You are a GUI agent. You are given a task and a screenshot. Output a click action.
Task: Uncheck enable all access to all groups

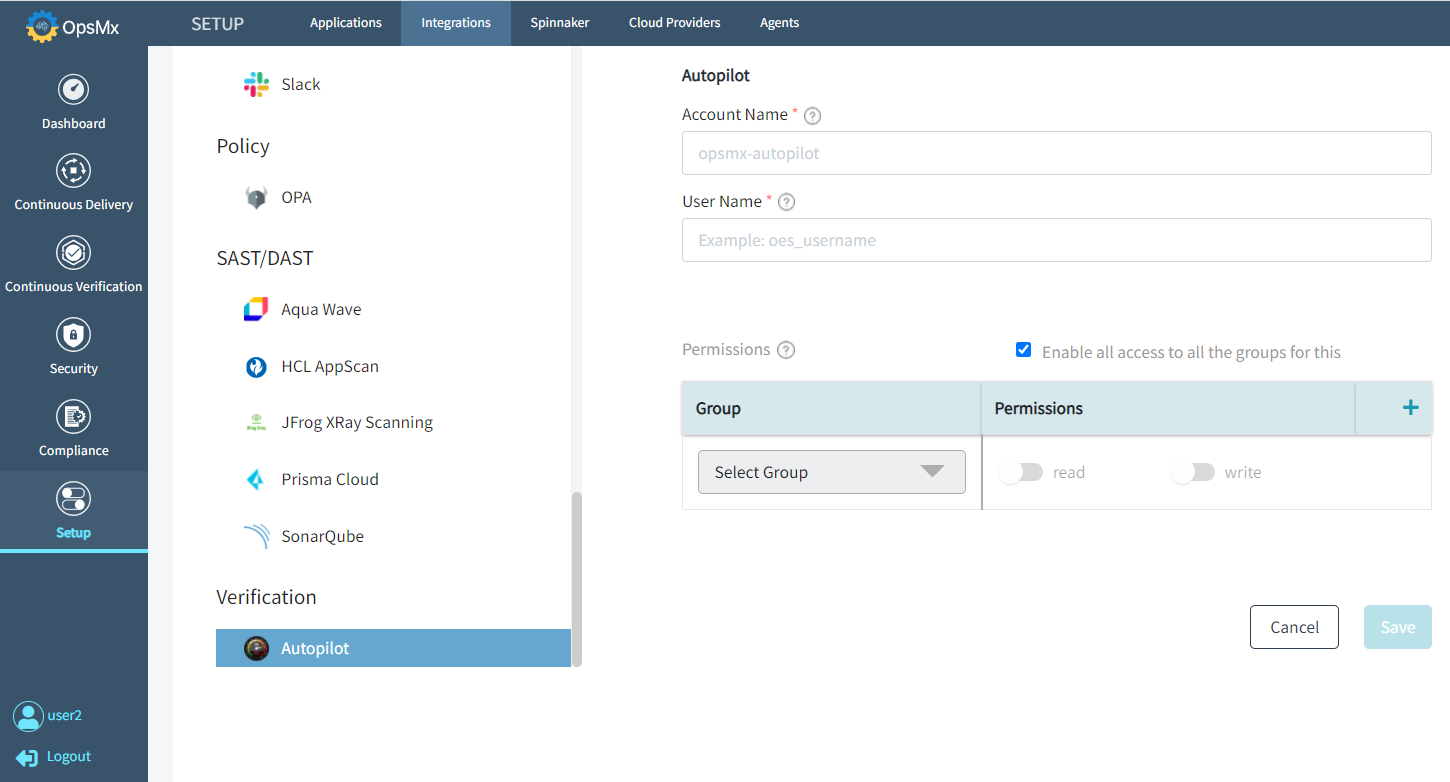click(x=1023, y=349)
